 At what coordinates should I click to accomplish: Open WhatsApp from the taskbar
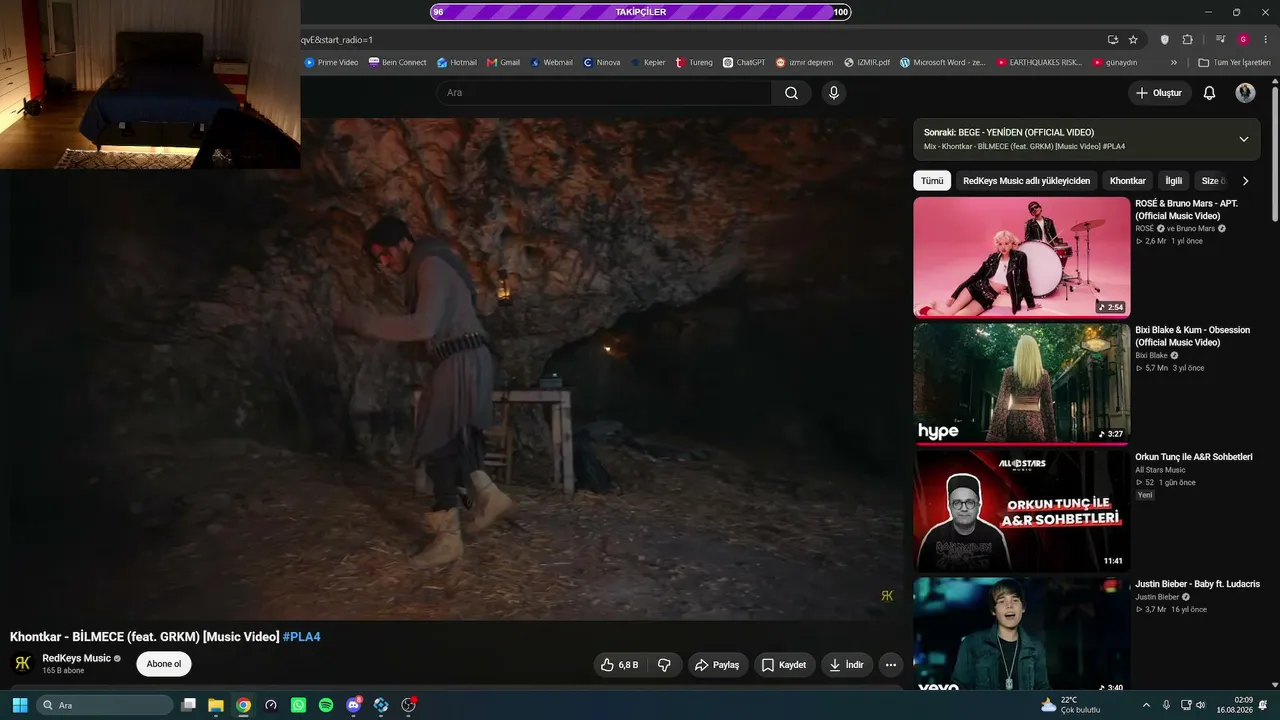tap(298, 705)
